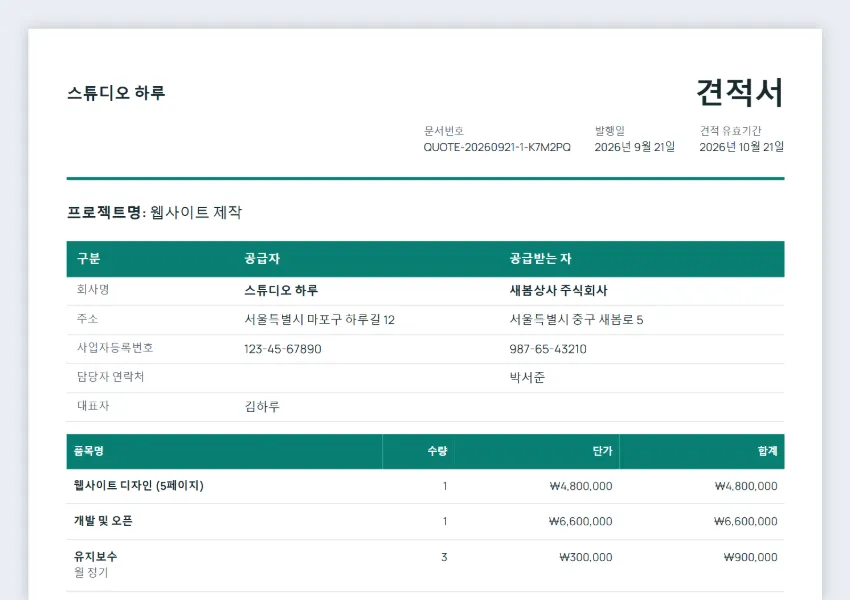Click the '수량' column header
850x600 pixels.
click(437, 451)
